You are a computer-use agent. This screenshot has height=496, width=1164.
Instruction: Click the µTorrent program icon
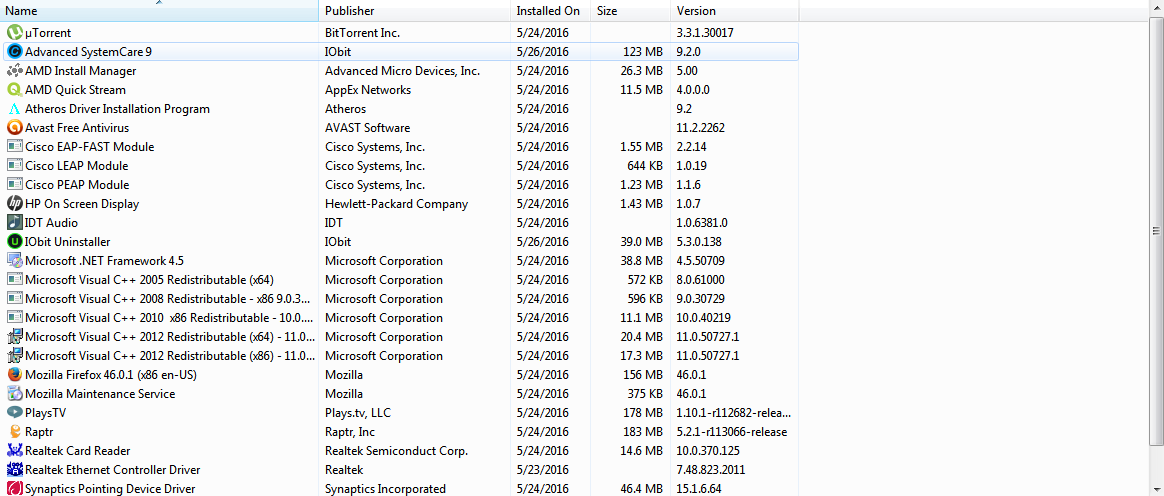click(x=15, y=33)
